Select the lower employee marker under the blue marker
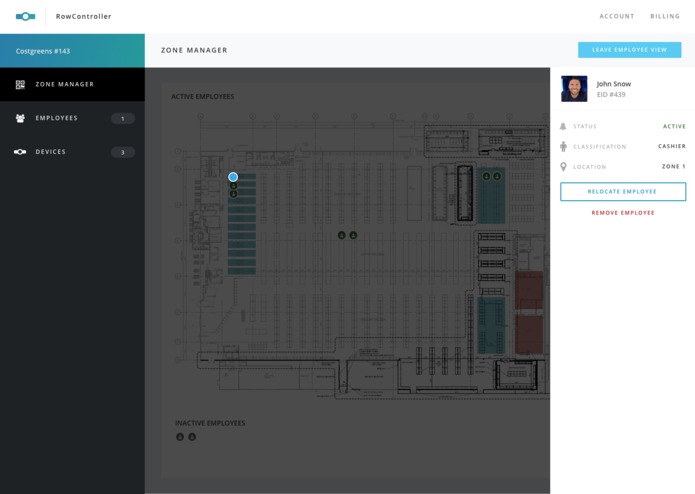The height and width of the screenshot is (494, 695). 234,194
